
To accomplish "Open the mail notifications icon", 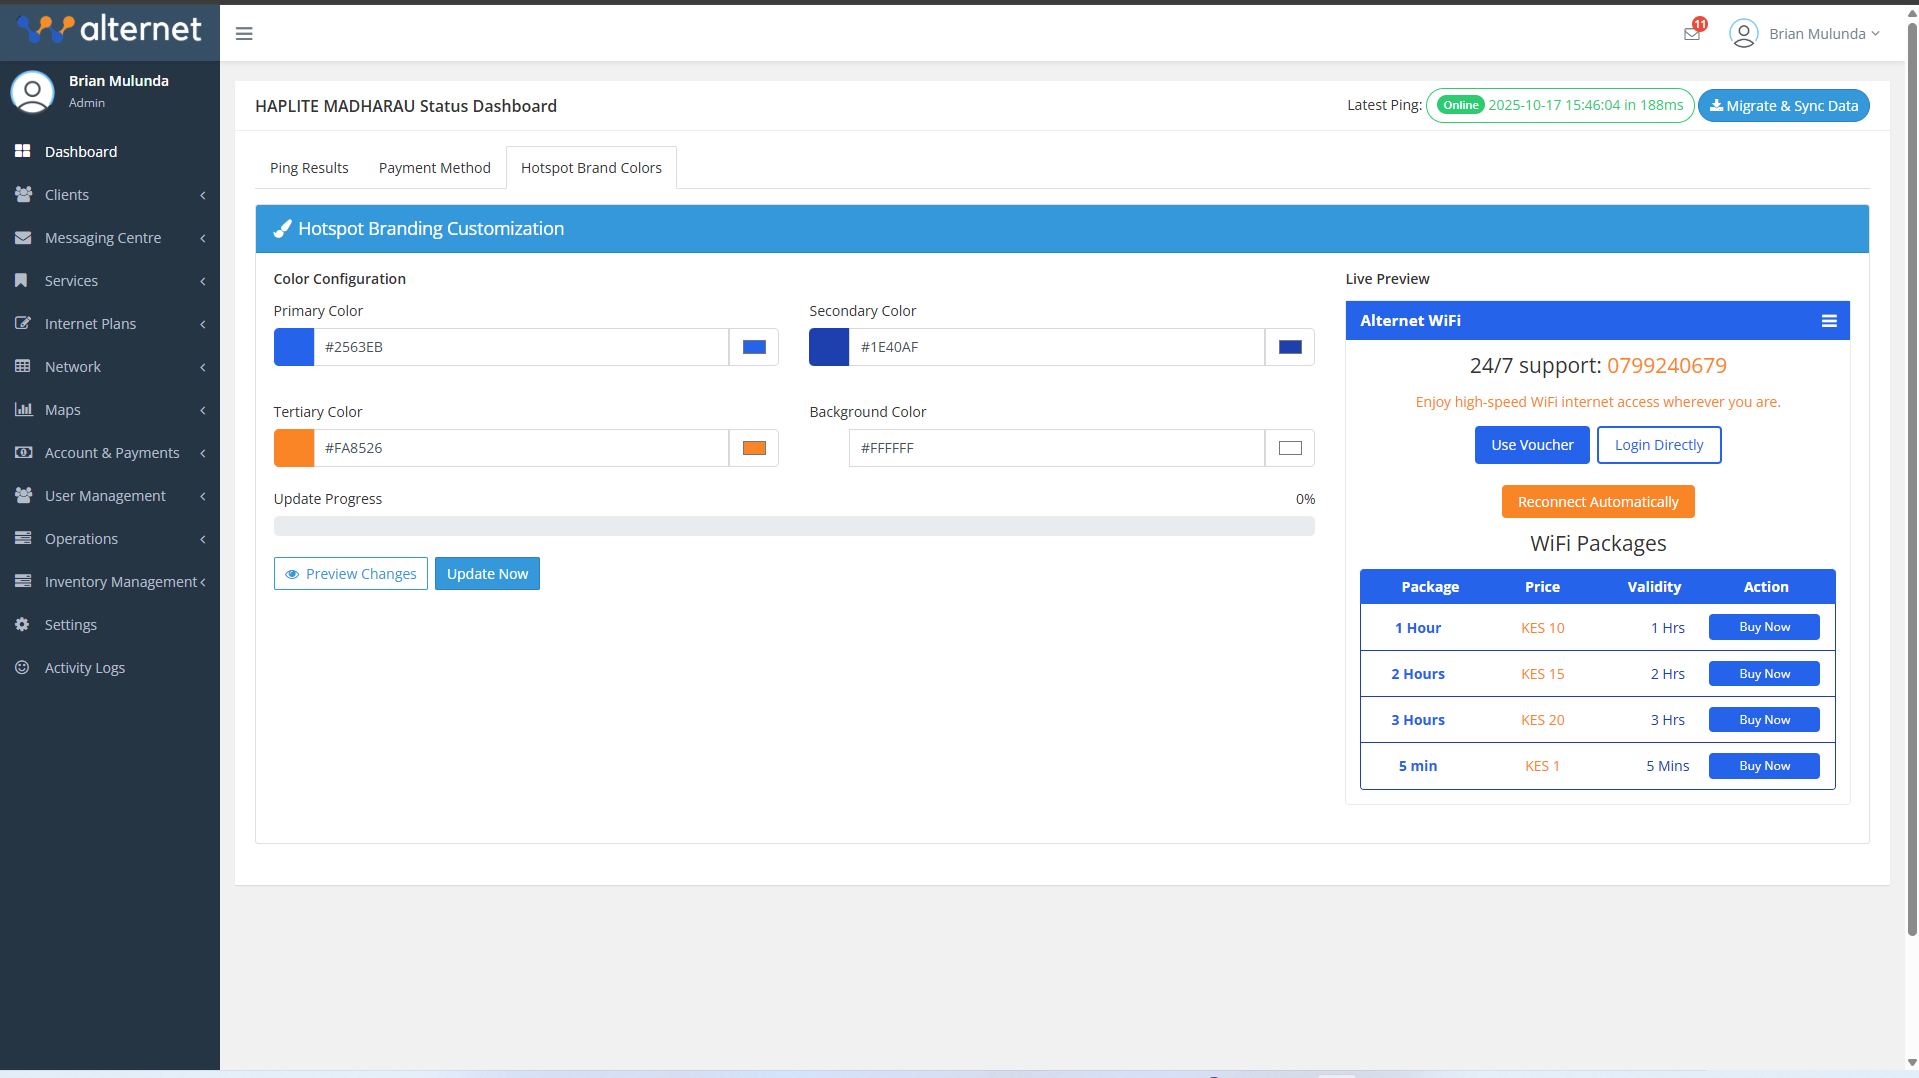I will pos(1692,34).
